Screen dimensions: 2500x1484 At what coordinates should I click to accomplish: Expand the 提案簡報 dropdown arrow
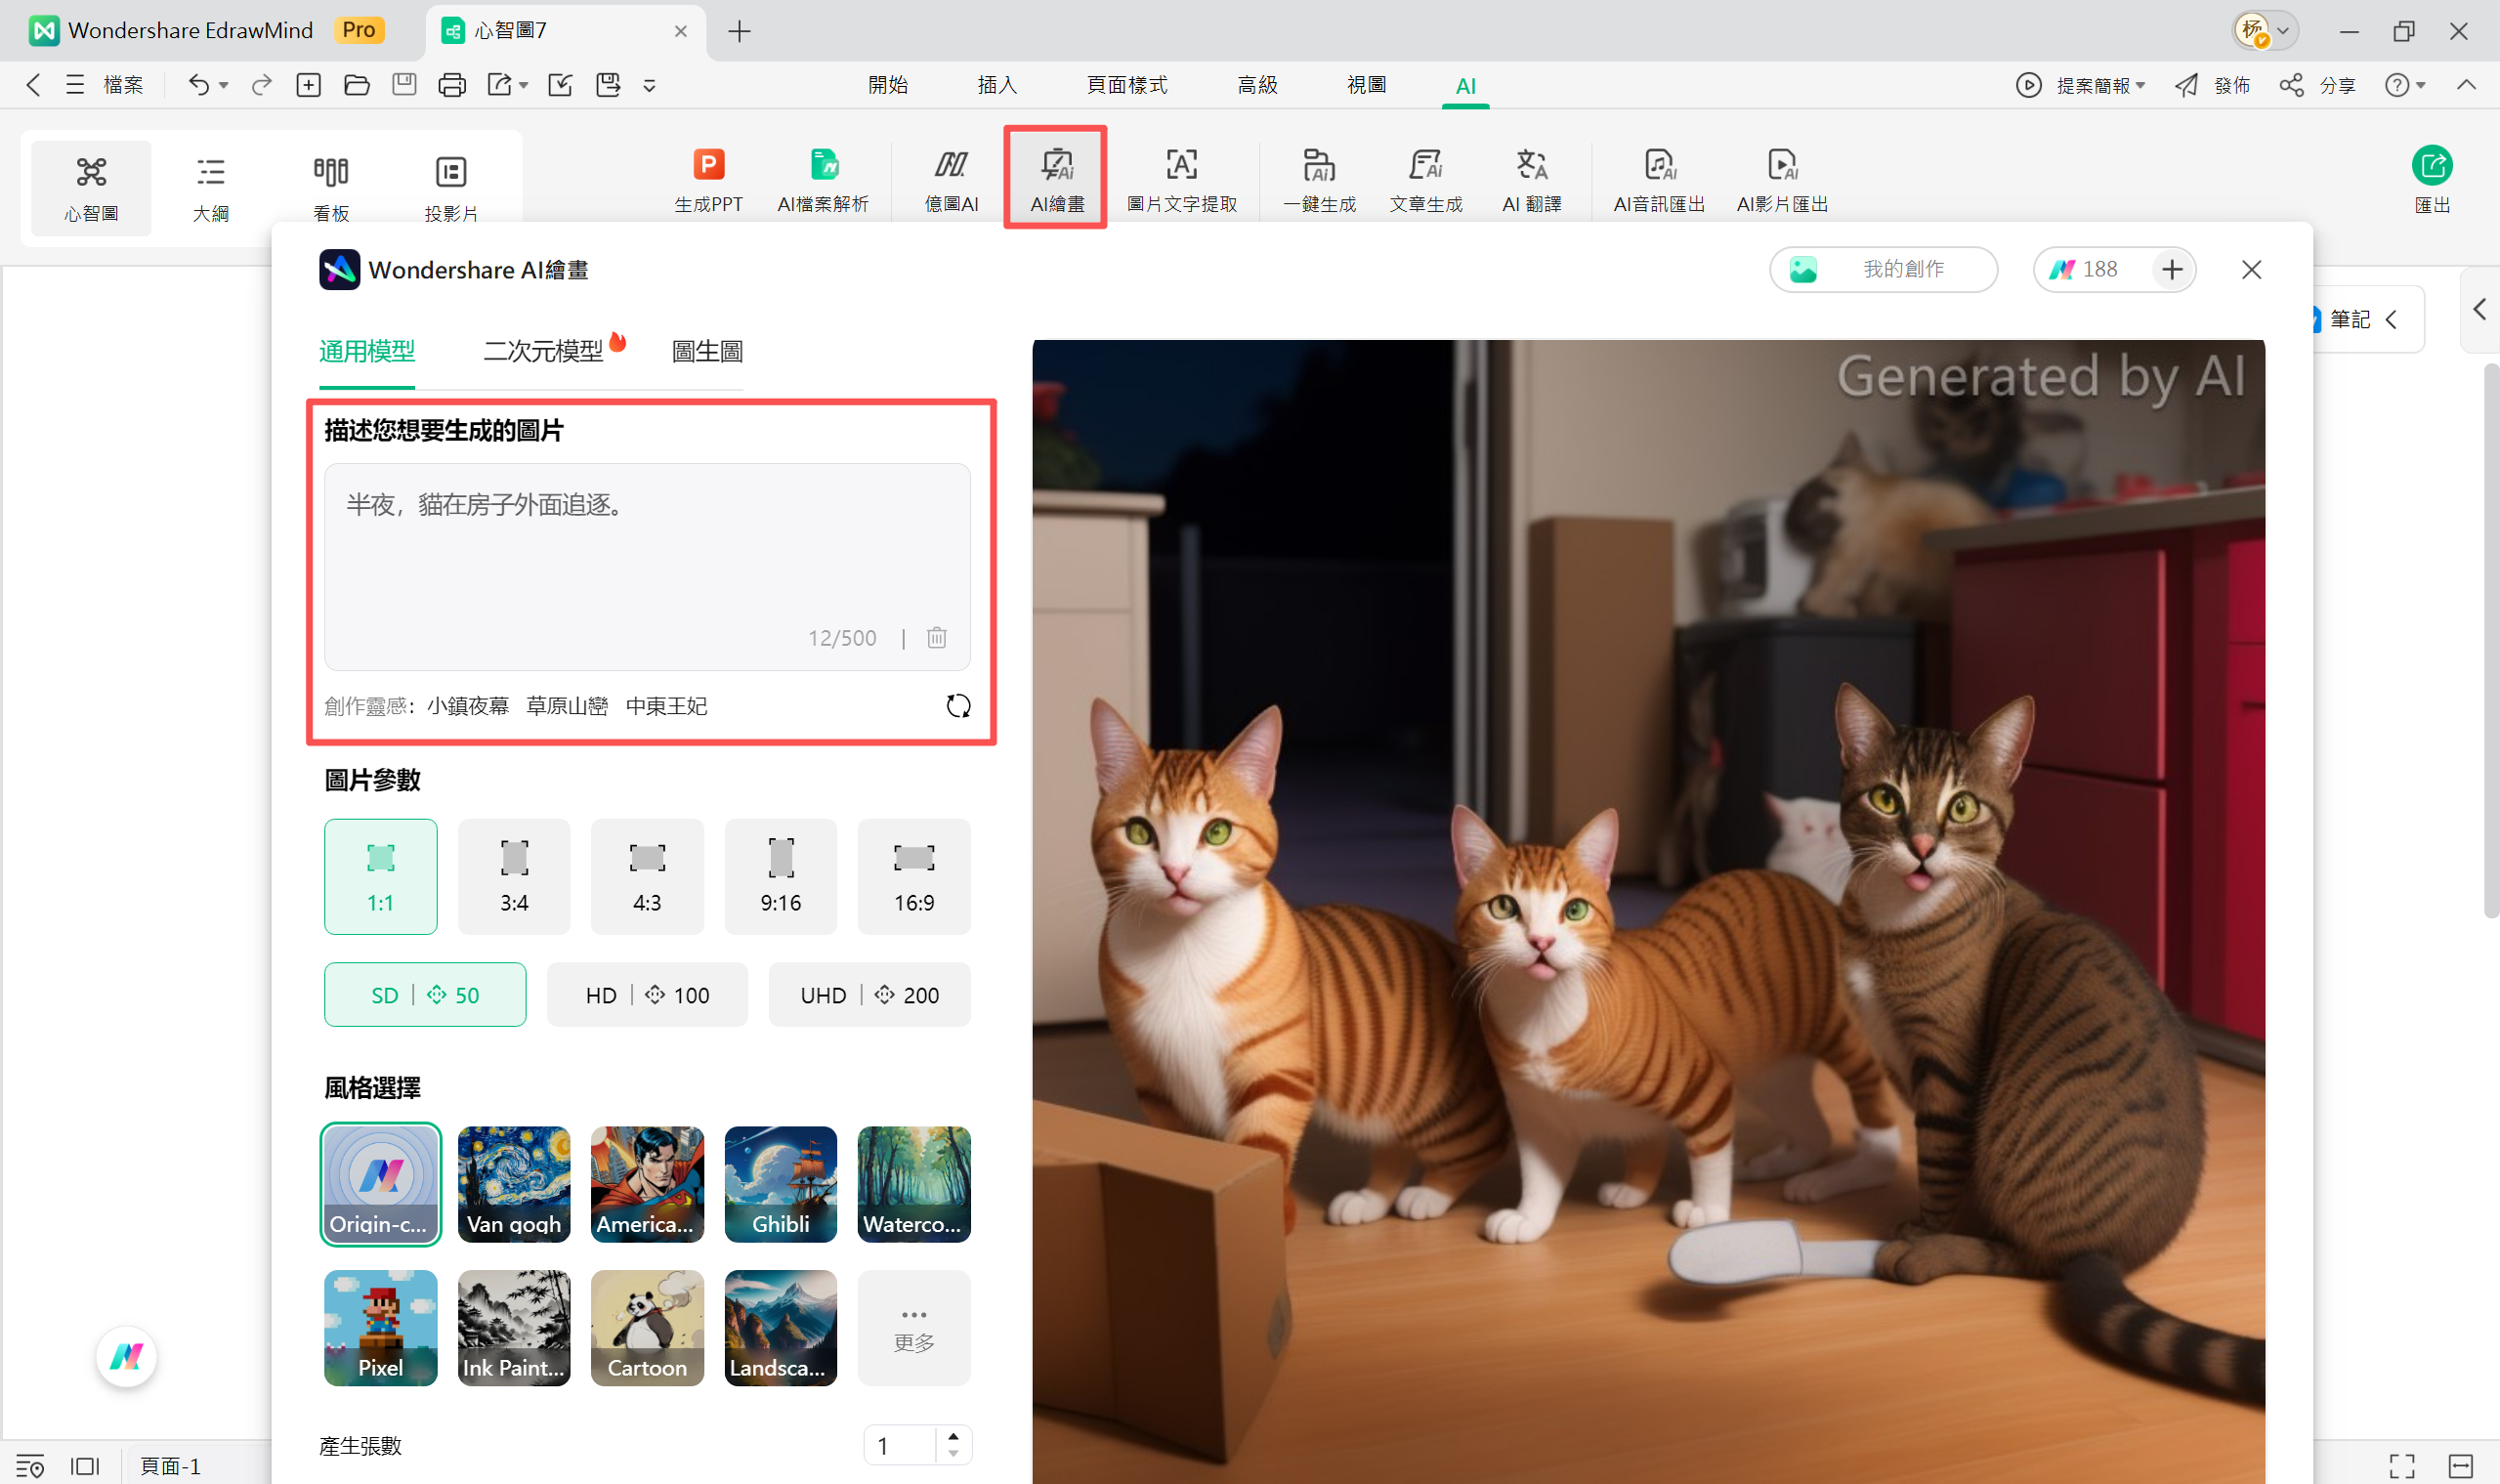(x=2140, y=86)
